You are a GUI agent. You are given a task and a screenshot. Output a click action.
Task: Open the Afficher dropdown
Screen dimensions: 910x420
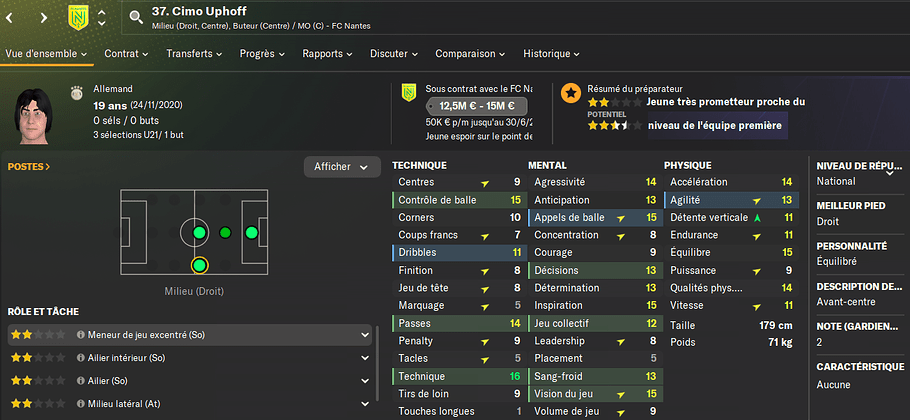click(342, 167)
